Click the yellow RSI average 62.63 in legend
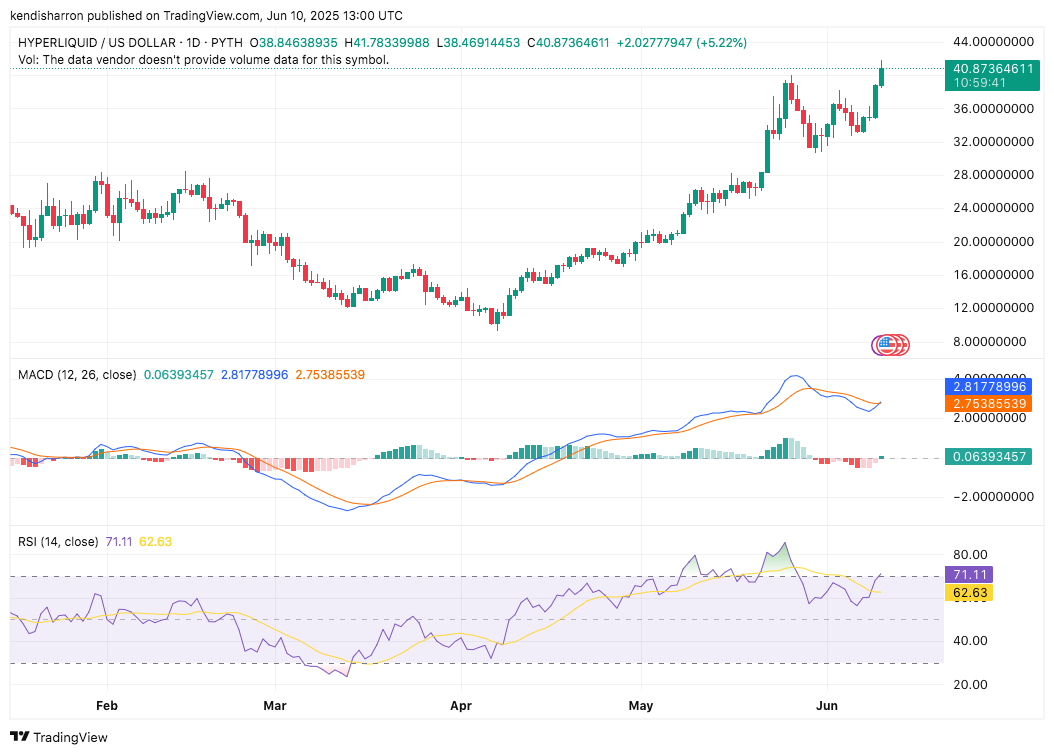The height and width of the screenshot is (754, 1054). (x=155, y=542)
